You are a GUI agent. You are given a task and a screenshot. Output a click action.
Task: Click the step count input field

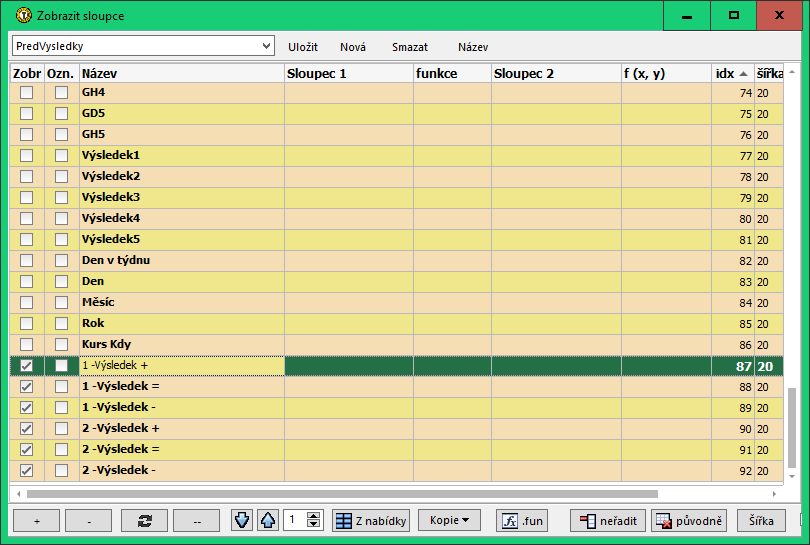click(295, 520)
